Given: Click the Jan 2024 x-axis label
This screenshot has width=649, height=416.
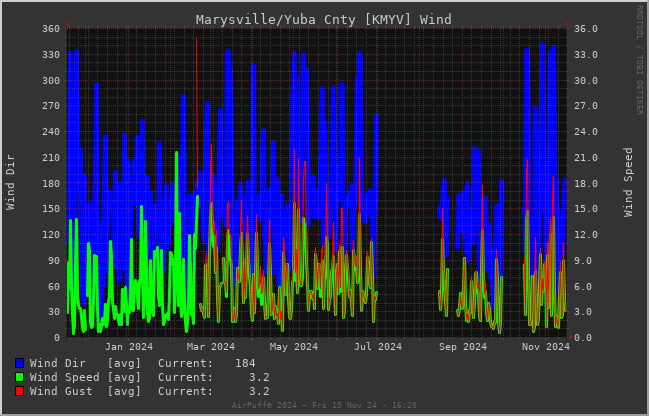Looking at the screenshot, I should point(129,347).
